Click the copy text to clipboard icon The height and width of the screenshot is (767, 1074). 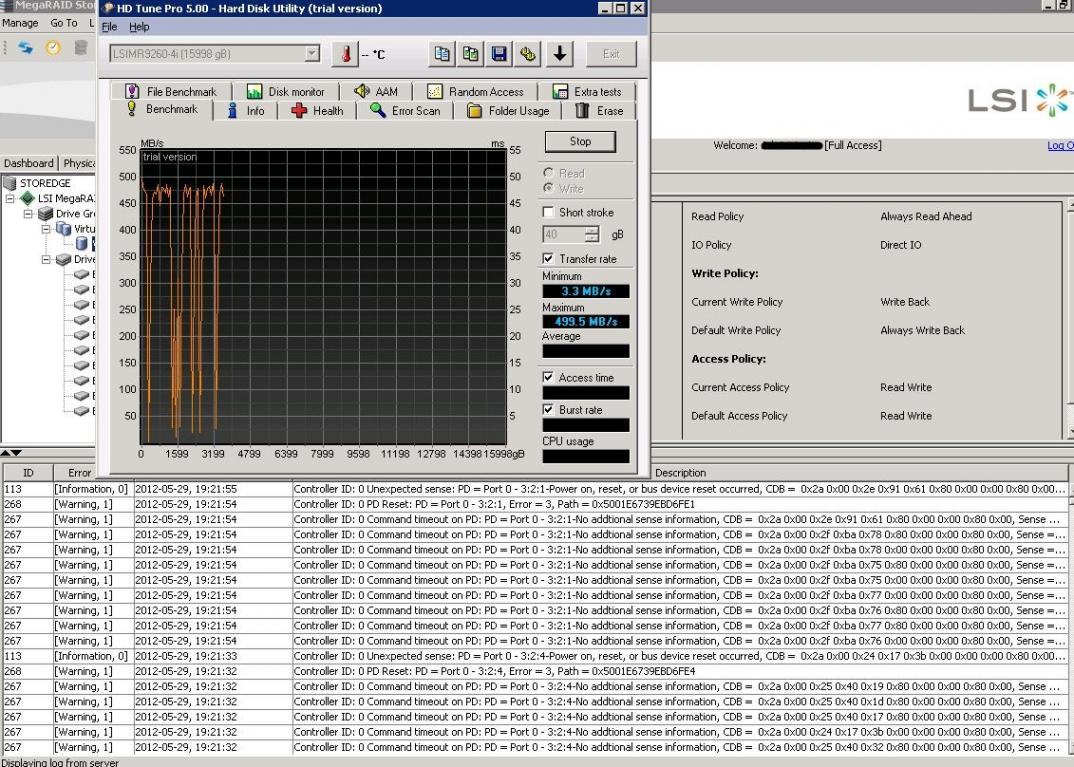pyautogui.click(x=442, y=54)
